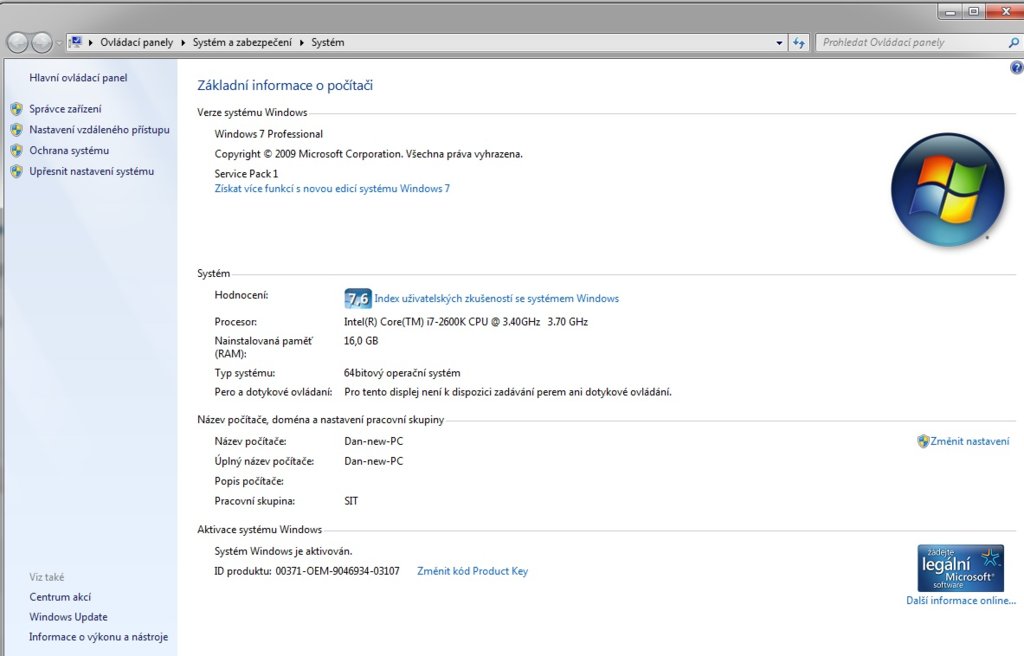Open the address bar history dropdown arrow

point(780,43)
